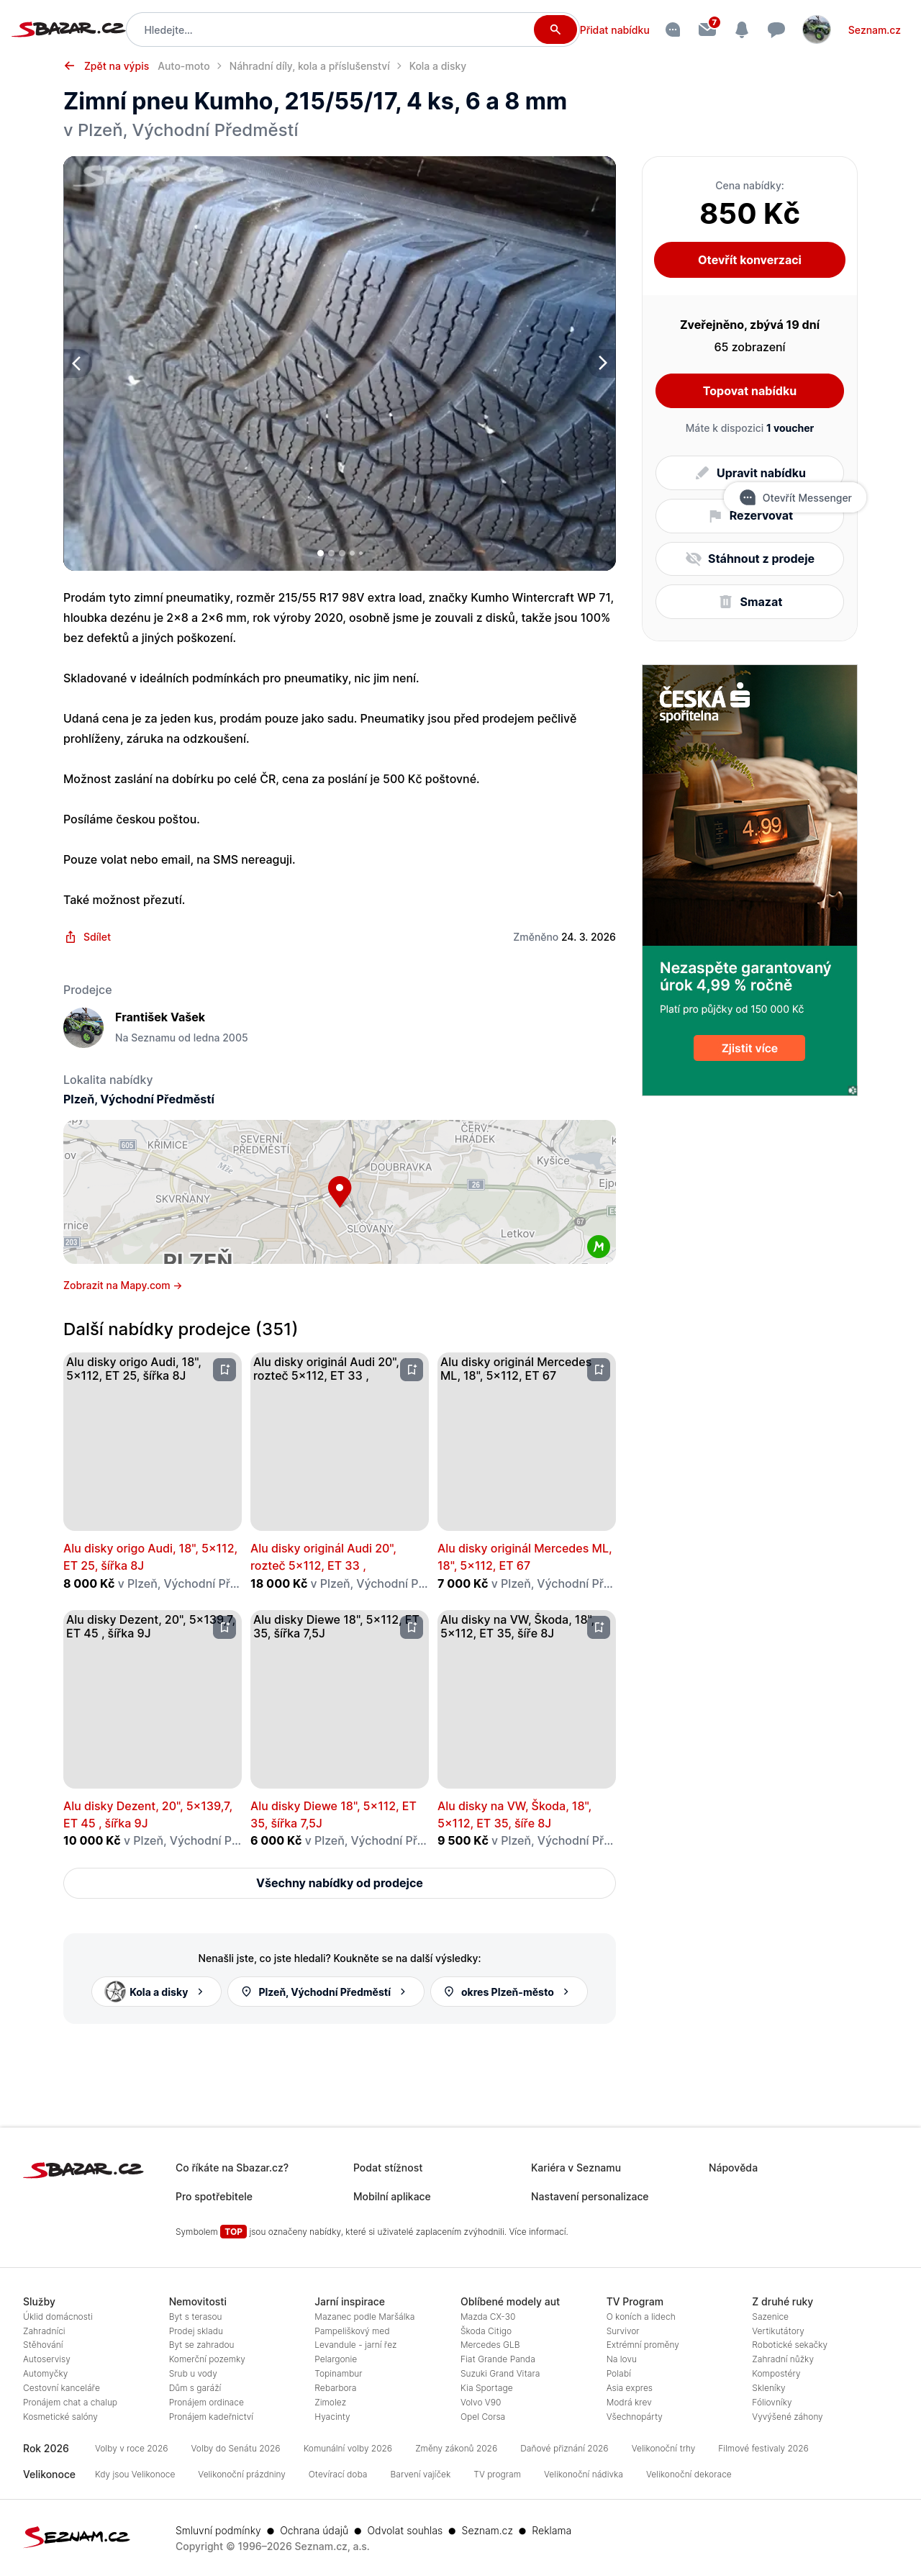Show previous photo with left arrow
This screenshot has height=2576, width=921.
[77, 363]
